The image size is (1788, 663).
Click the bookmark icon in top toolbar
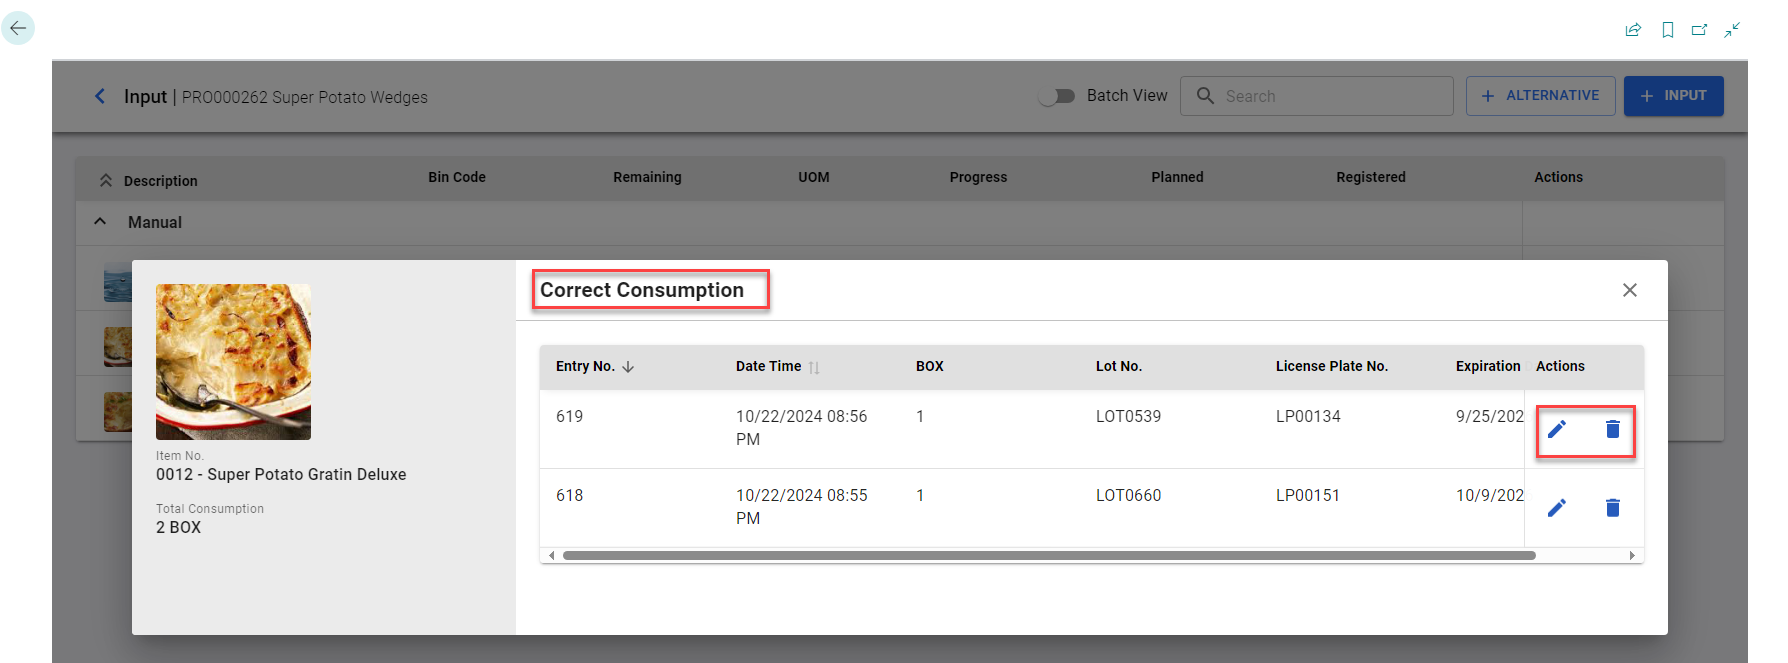click(1667, 30)
